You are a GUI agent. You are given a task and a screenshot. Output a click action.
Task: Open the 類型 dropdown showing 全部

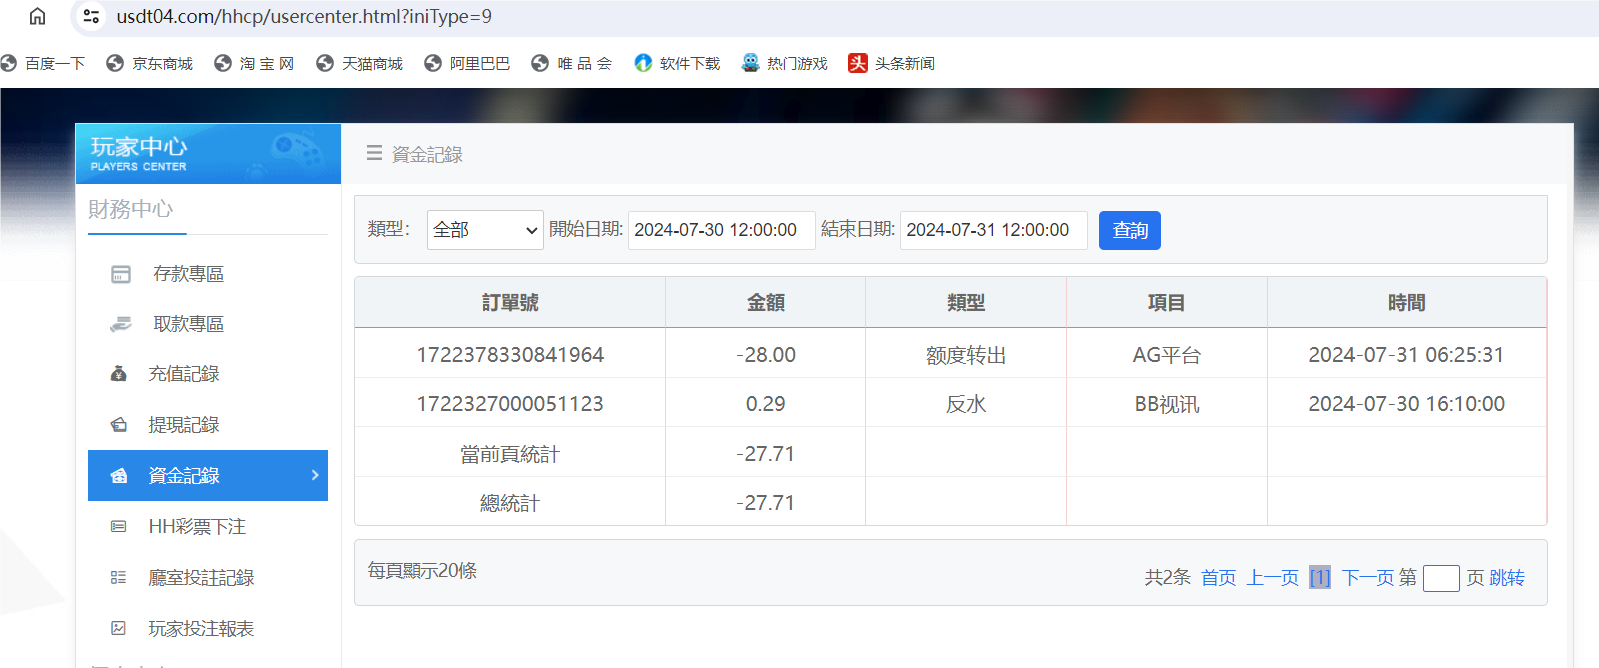(x=484, y=230)
